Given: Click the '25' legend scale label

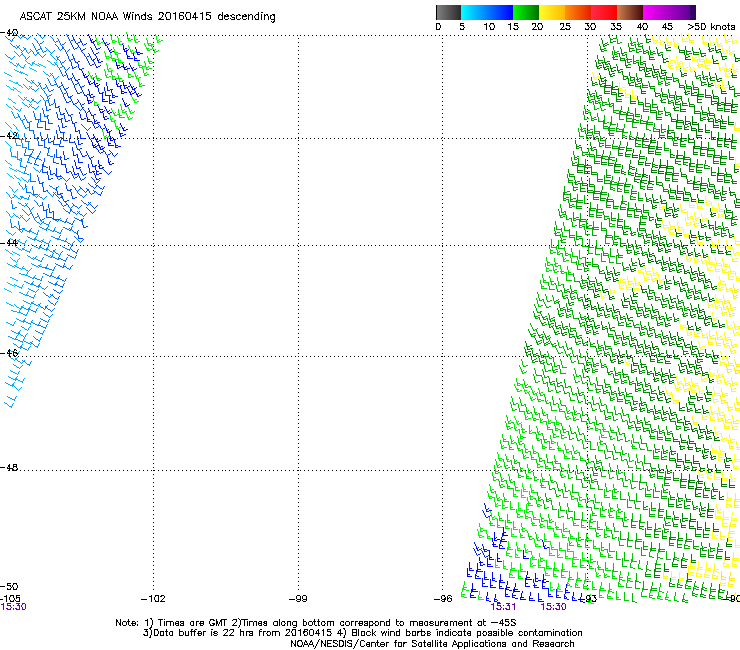Looking at the screenshot, I should 565,27.
